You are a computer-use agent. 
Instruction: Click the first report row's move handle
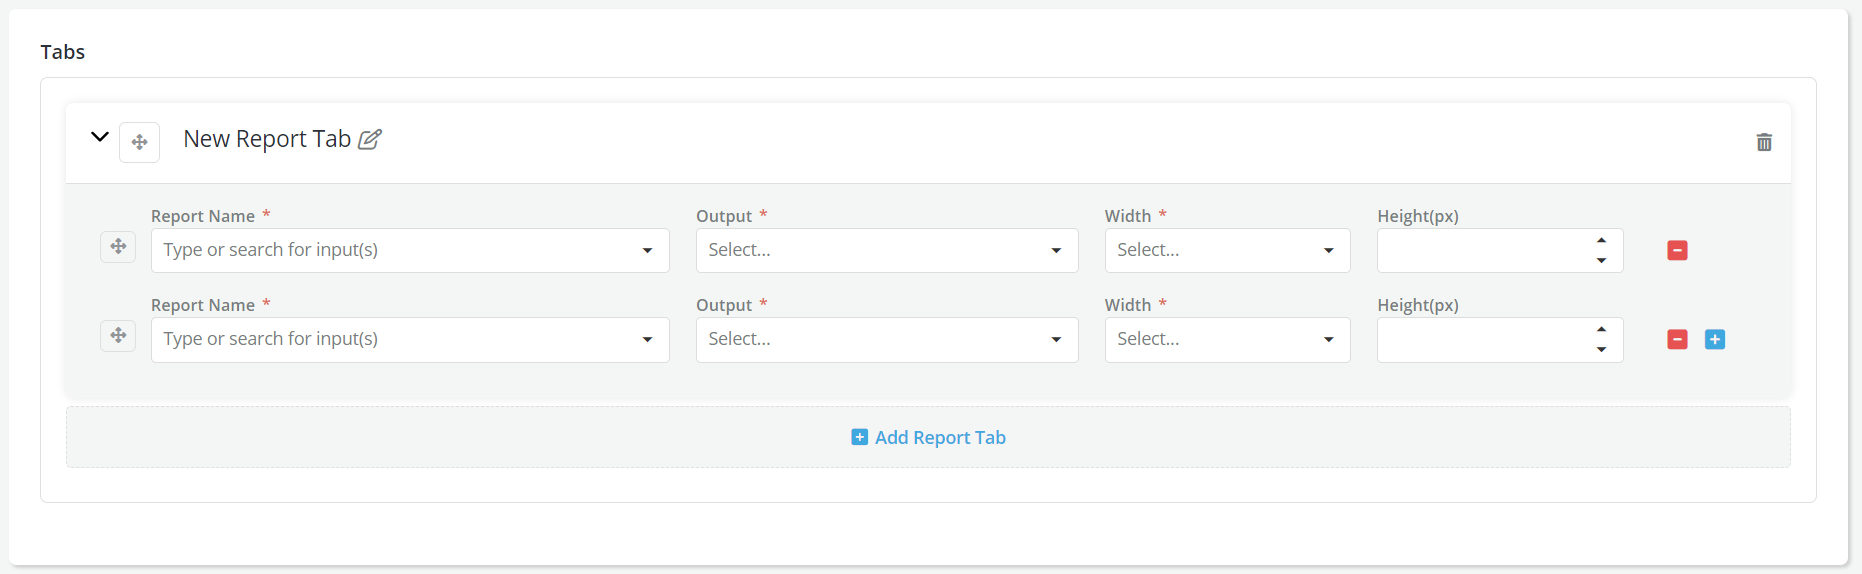118,246
